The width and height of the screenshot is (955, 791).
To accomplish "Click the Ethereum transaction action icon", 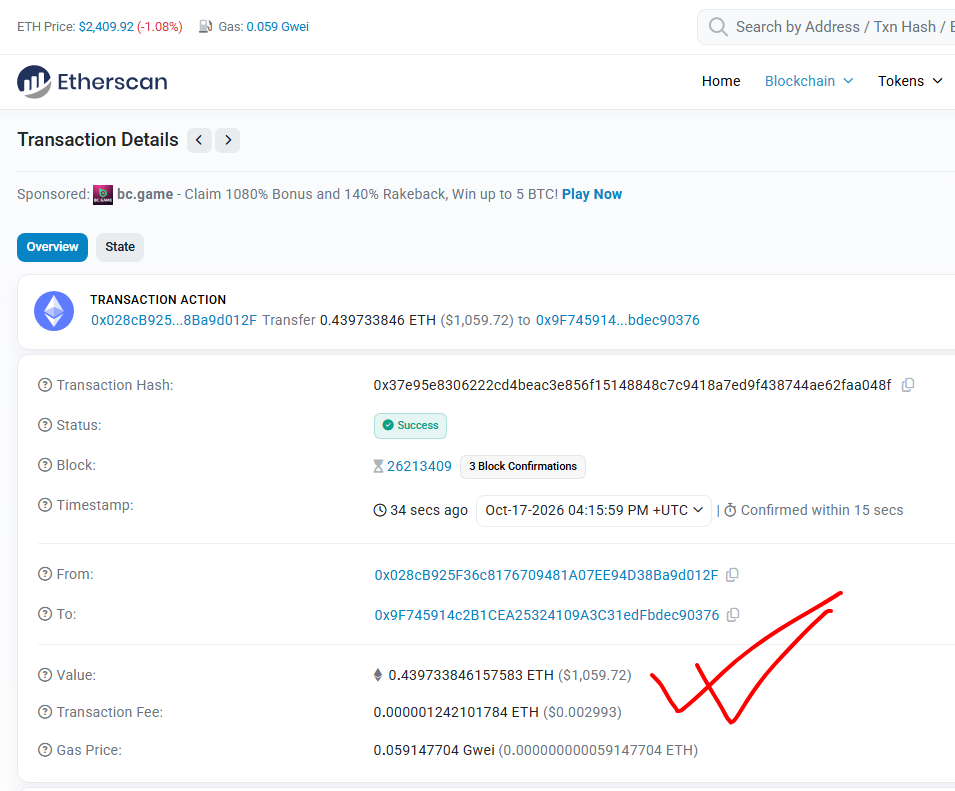I will (54, 311).
